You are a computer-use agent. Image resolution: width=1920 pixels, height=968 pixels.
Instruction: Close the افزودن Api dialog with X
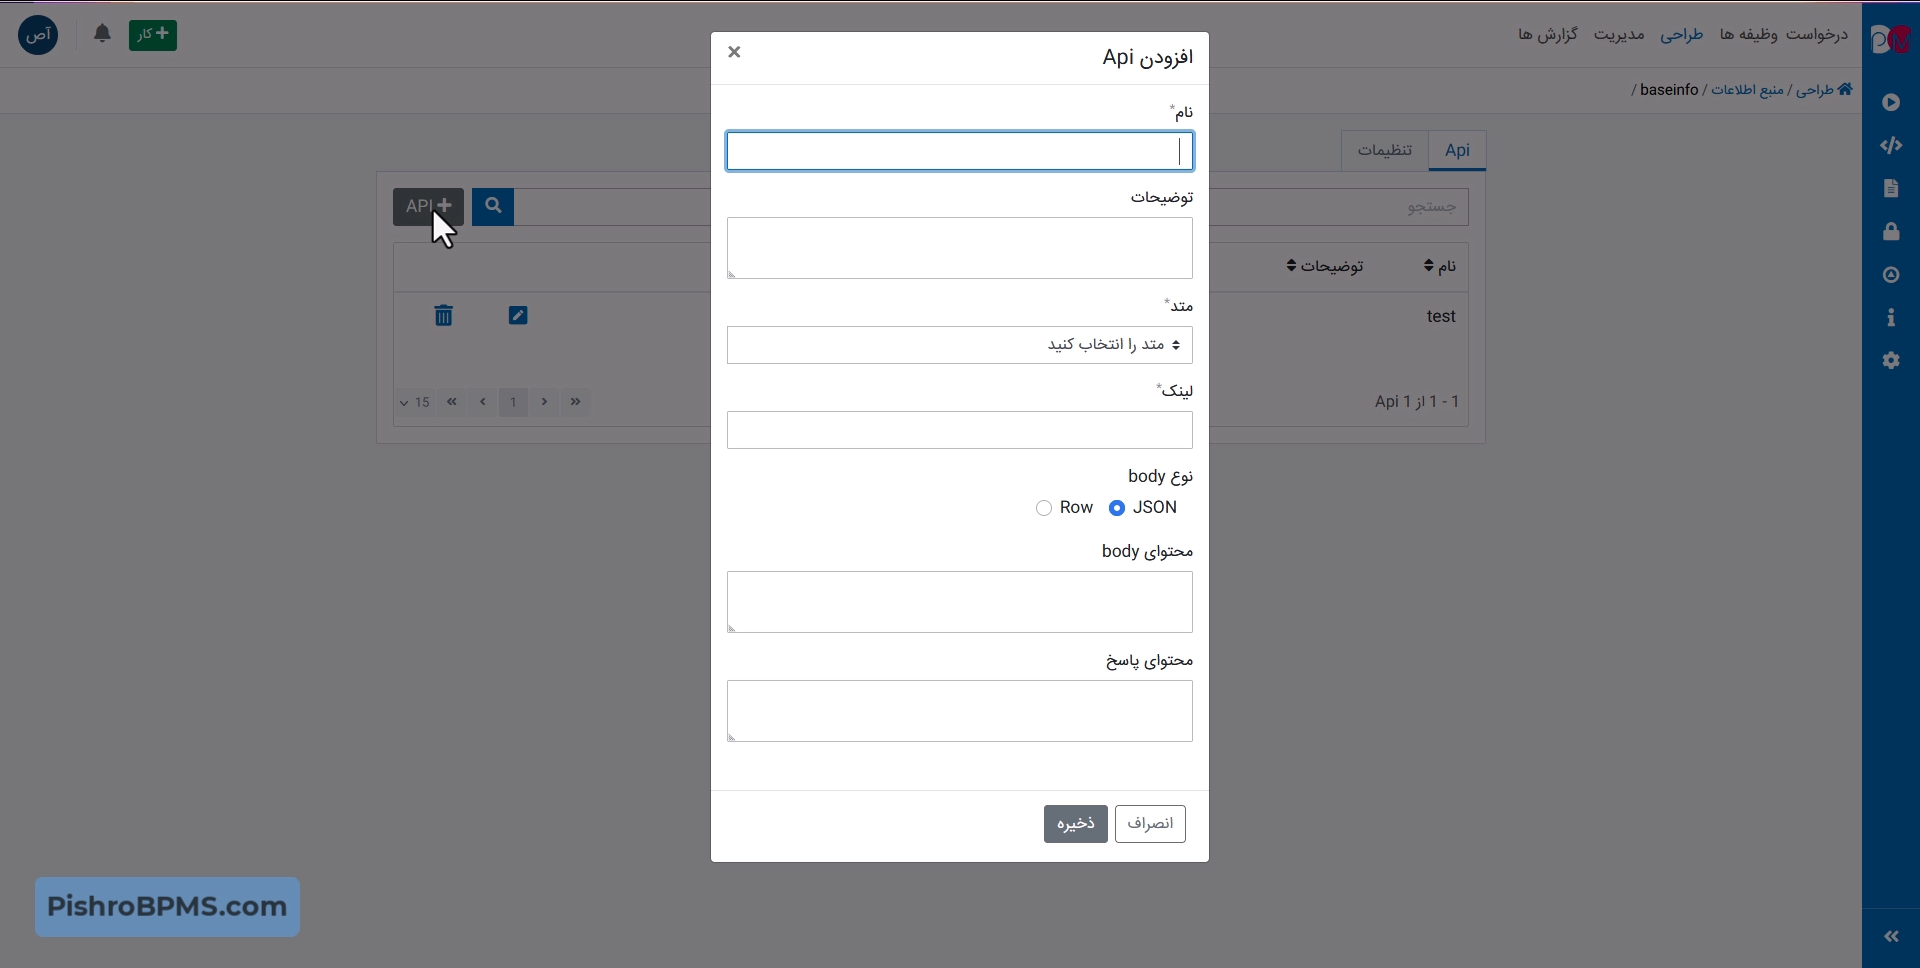(x=734, y=52)
